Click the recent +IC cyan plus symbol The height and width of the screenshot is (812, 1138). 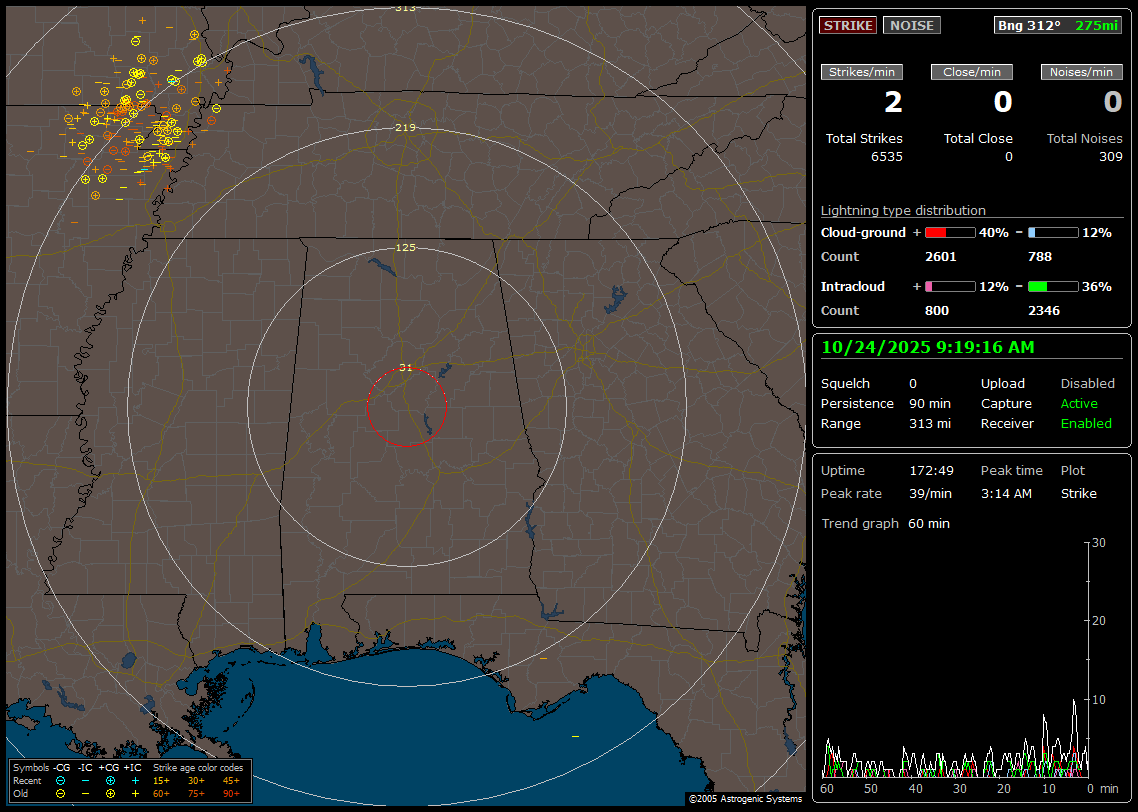pyautogui.click(x=135, y=780)
